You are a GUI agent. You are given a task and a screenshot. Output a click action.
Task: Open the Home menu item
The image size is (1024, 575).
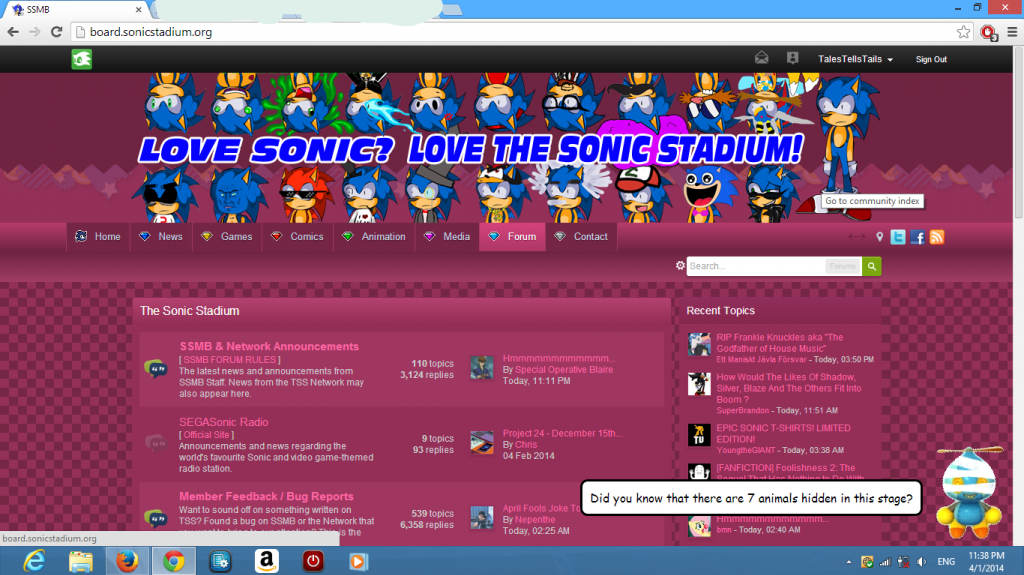(98, 237)
